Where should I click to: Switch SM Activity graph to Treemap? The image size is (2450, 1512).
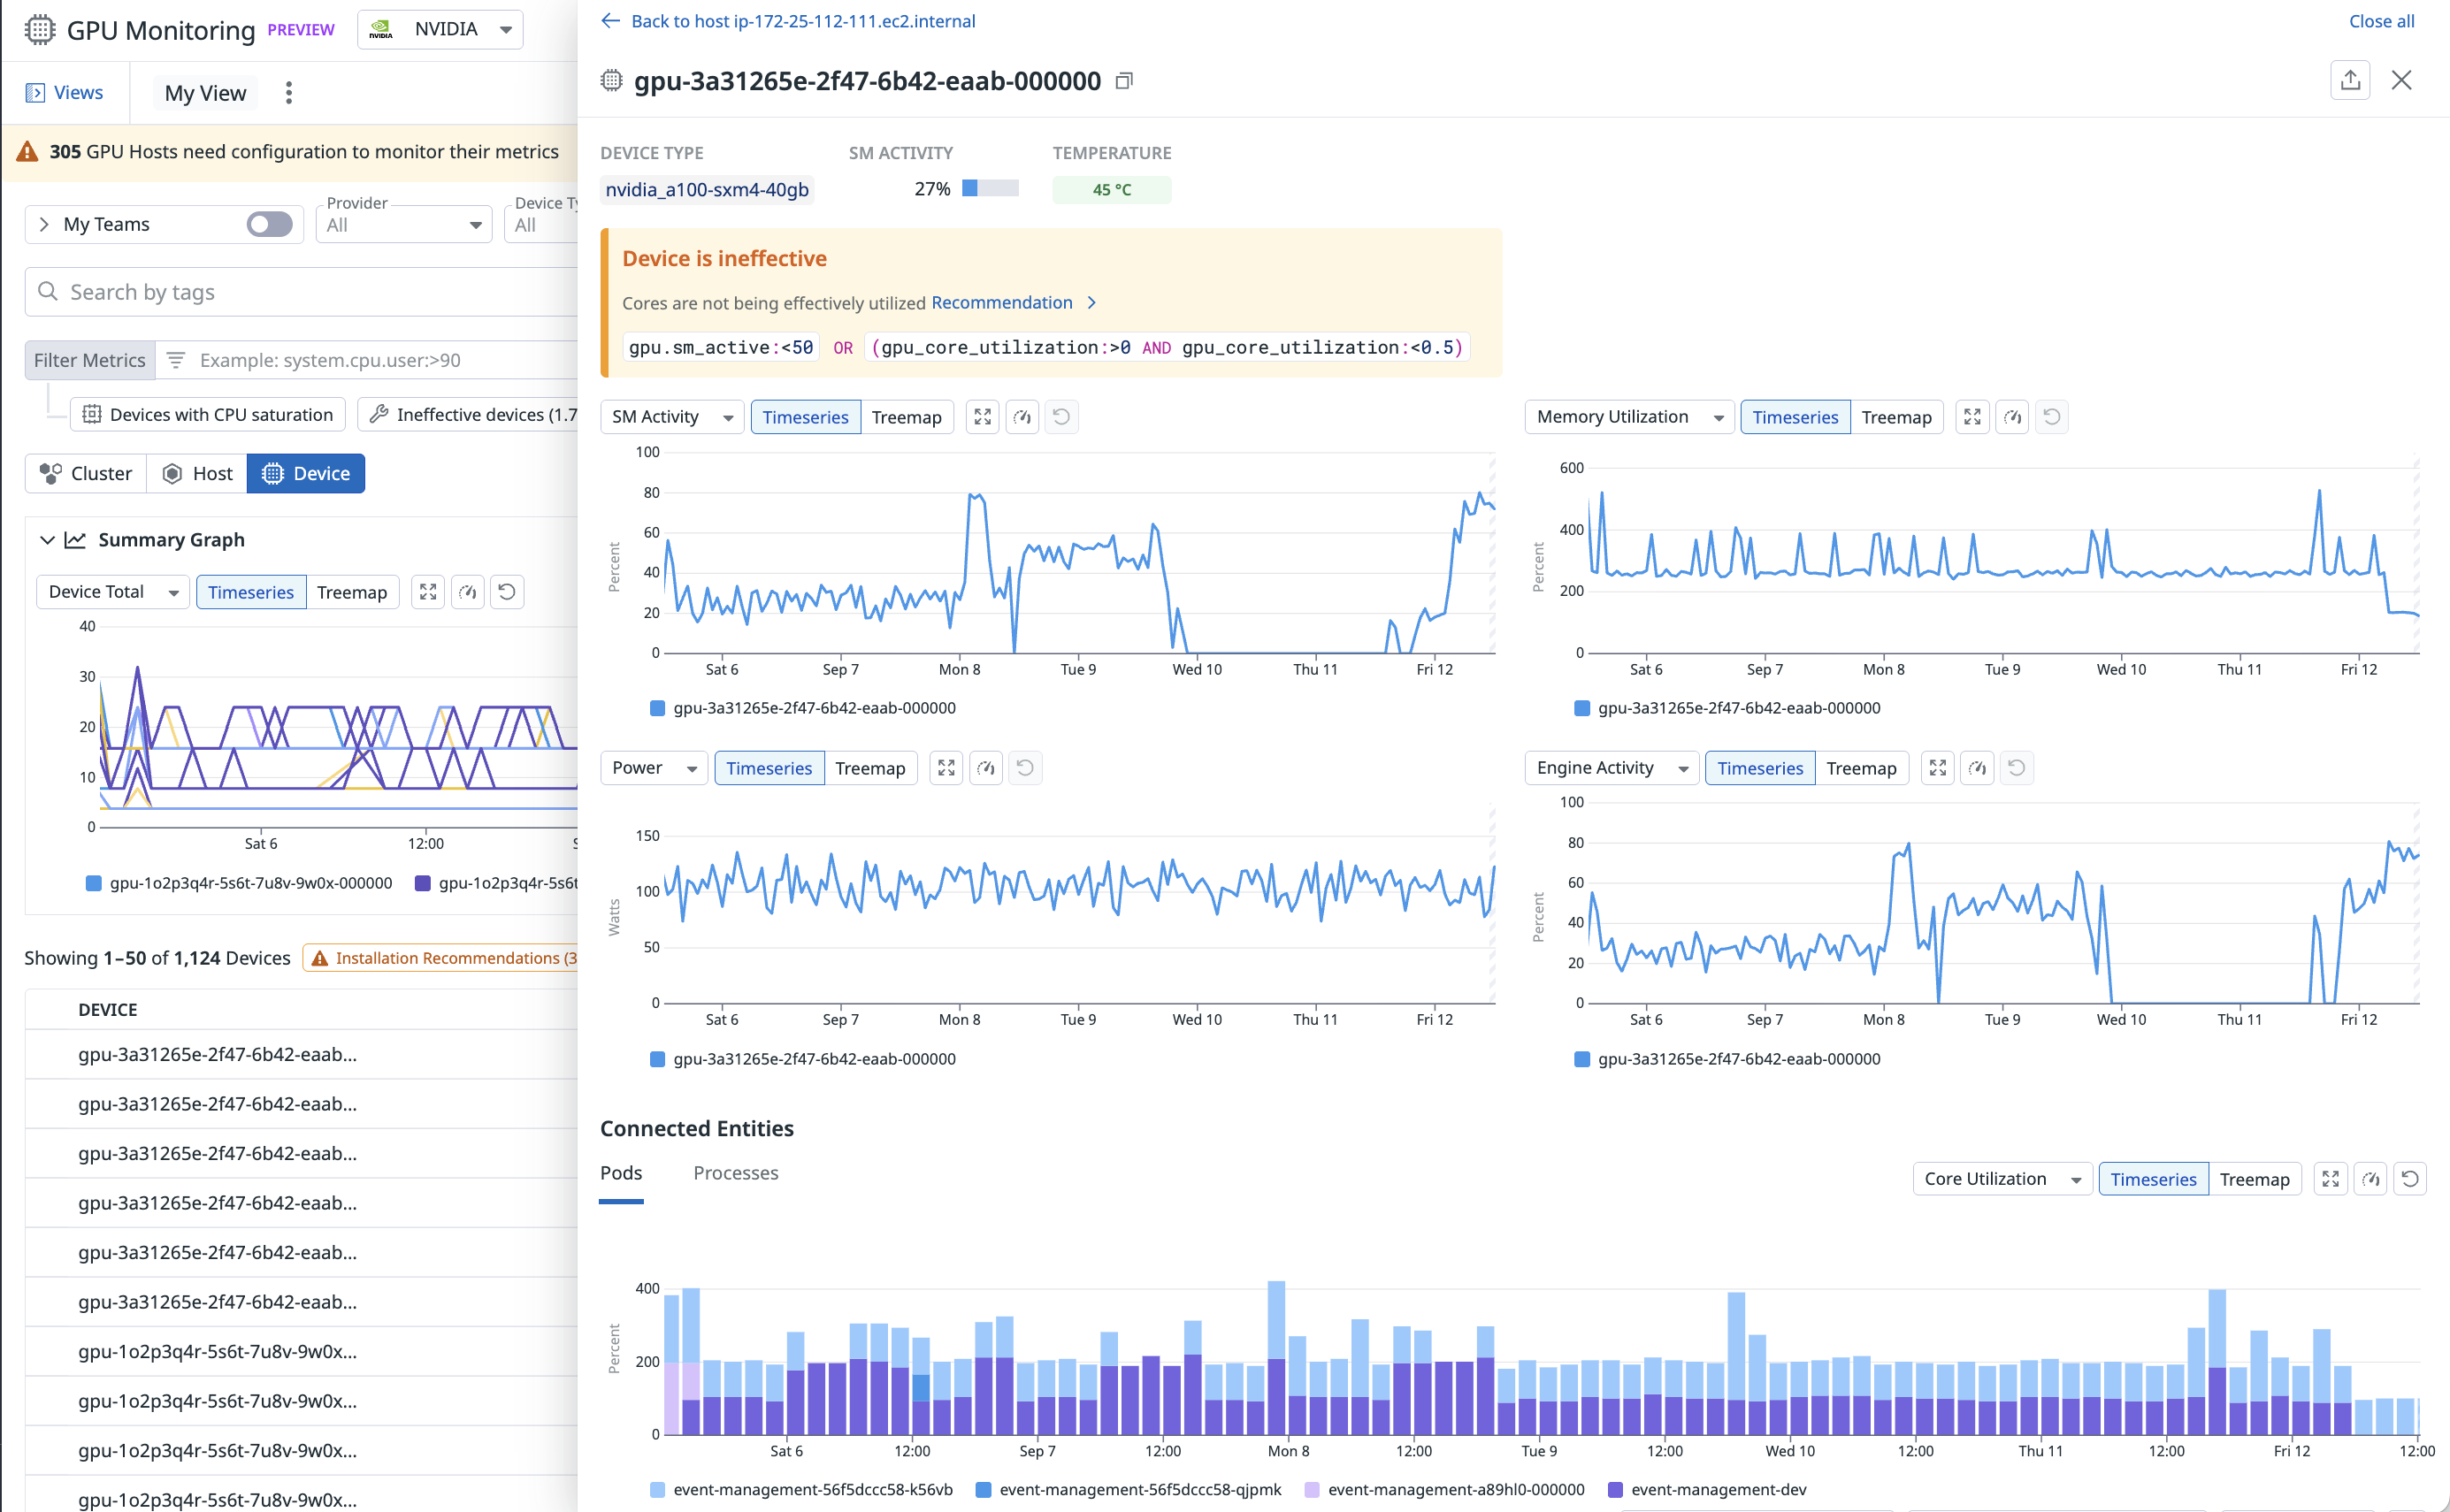(x=906, y=417)
